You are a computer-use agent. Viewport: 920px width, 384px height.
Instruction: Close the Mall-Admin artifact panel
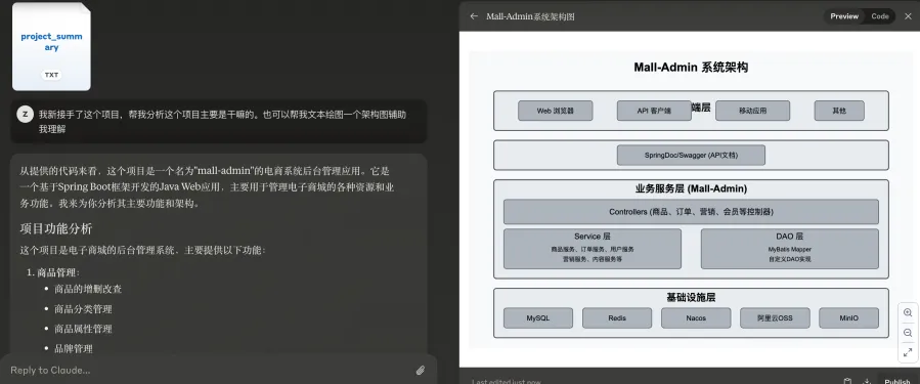[908, 16]
